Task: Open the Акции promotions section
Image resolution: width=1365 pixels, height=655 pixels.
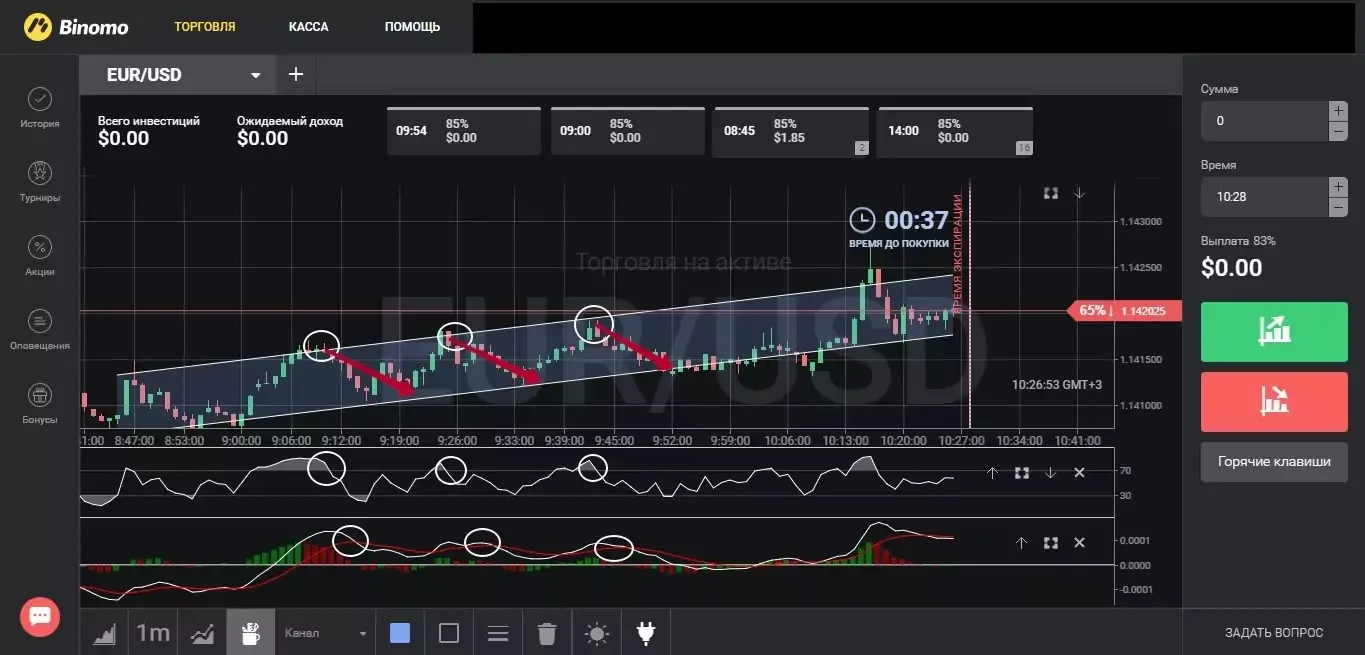Action: click(x=39, y=256)
